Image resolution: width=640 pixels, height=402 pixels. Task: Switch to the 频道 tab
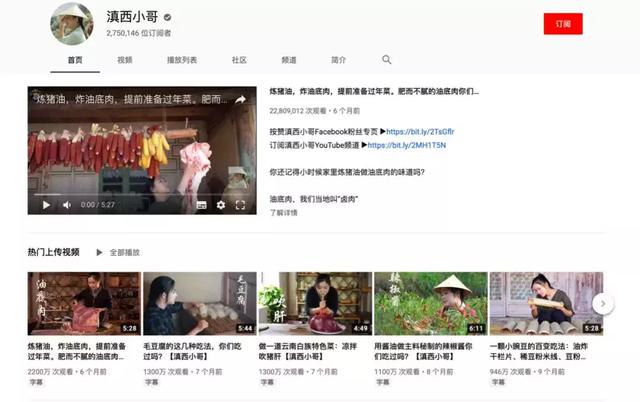(289, 60)
